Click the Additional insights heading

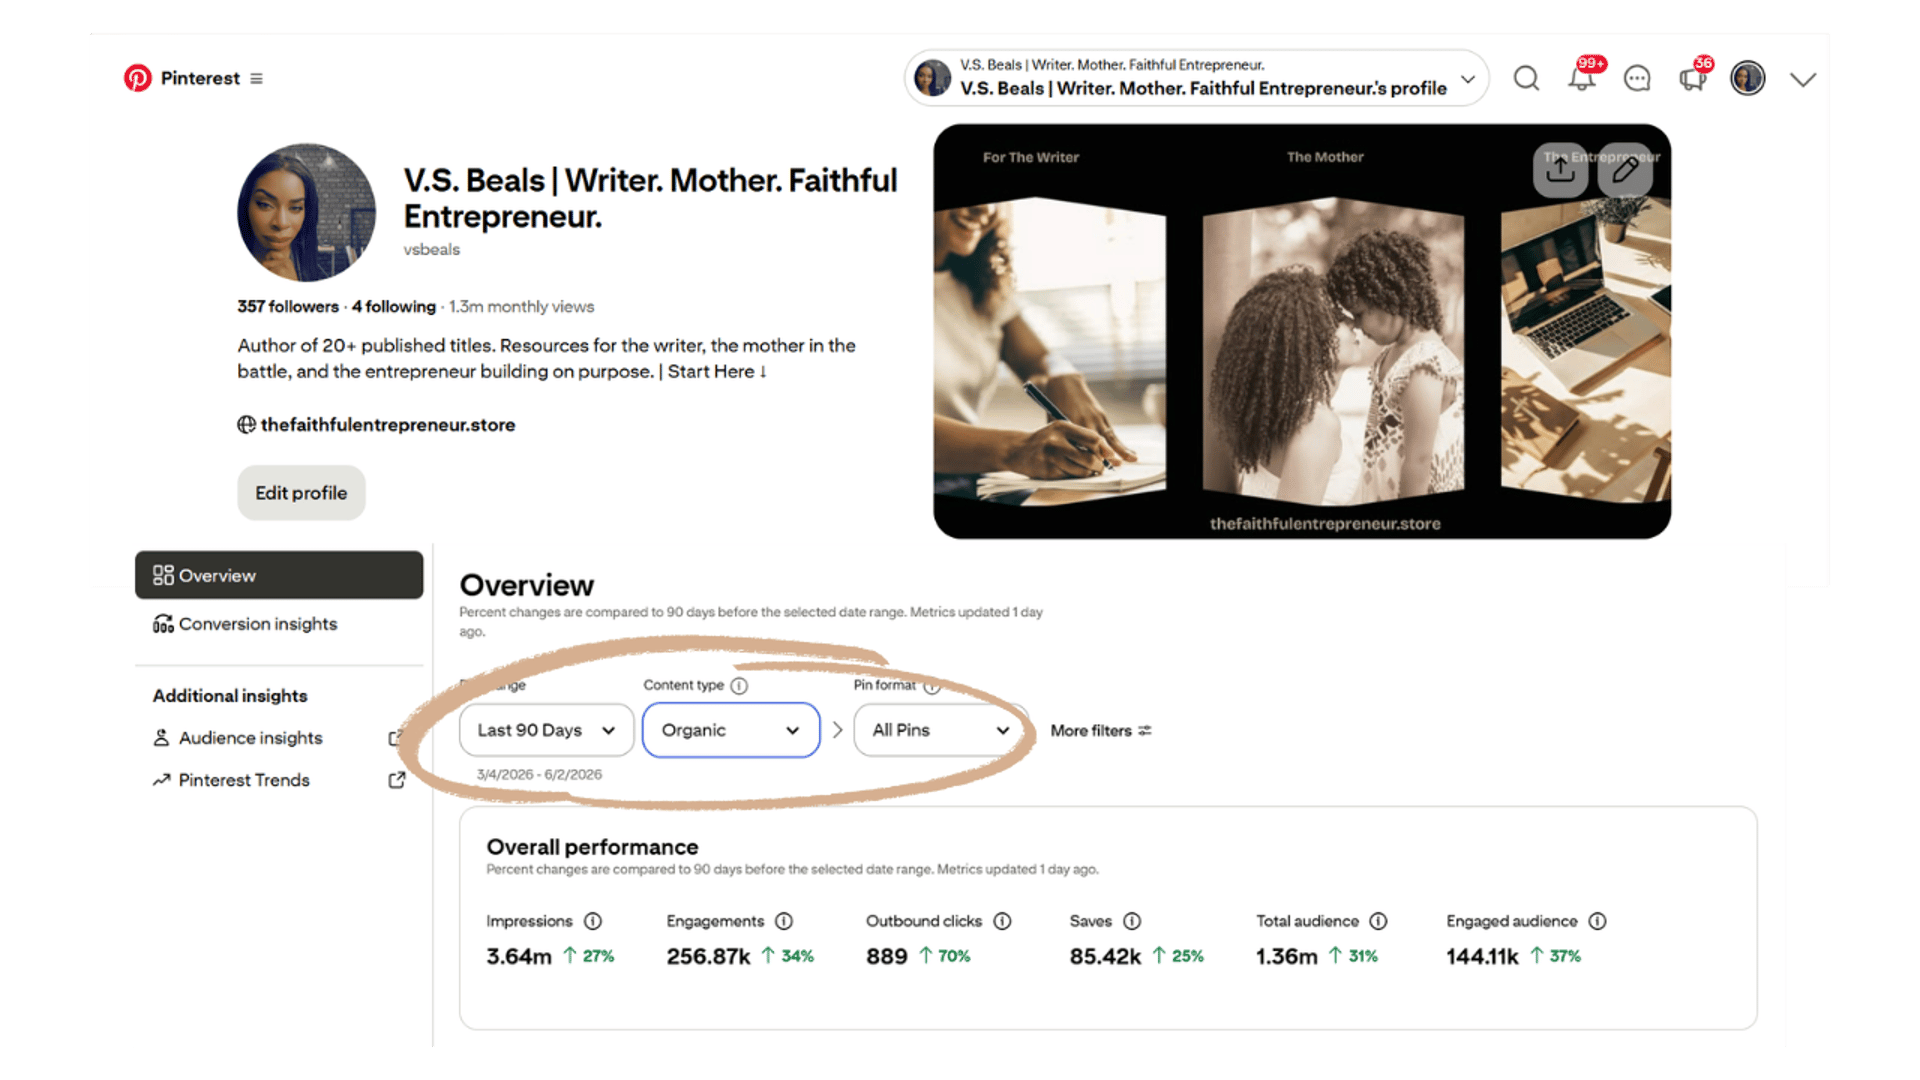click(x=230, y=696)
